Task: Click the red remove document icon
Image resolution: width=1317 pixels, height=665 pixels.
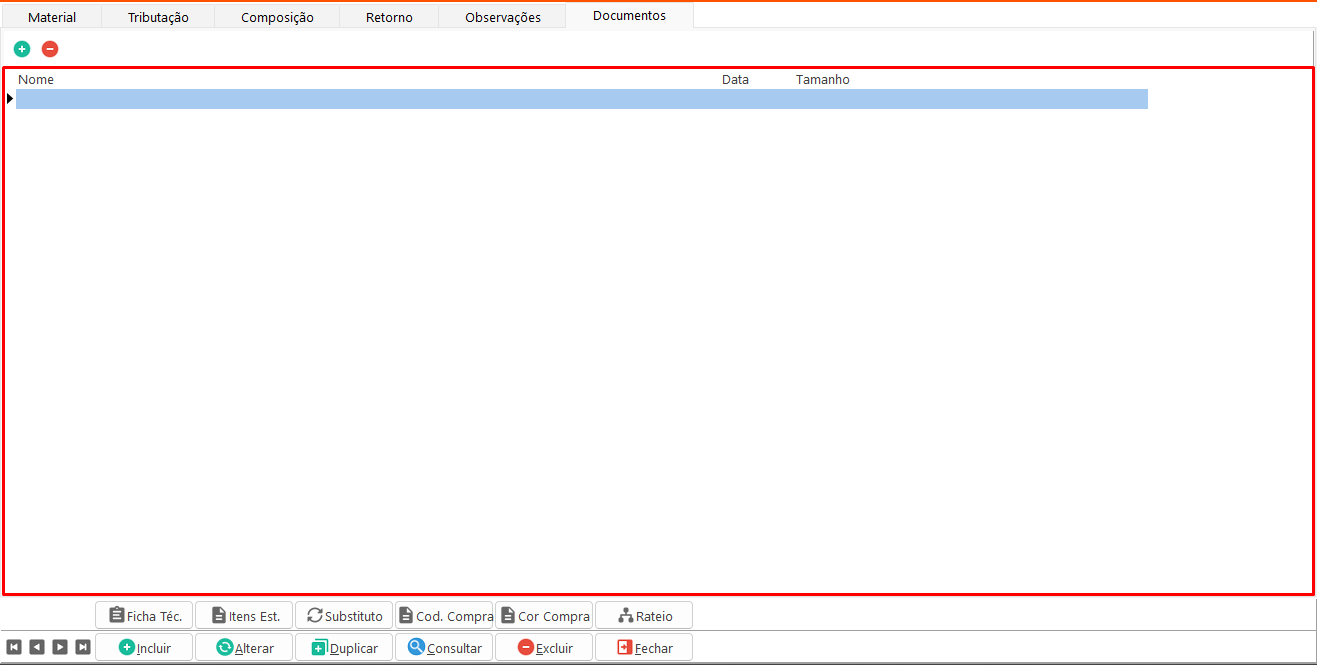Action: pyautogui.click(x=50, y=49)
